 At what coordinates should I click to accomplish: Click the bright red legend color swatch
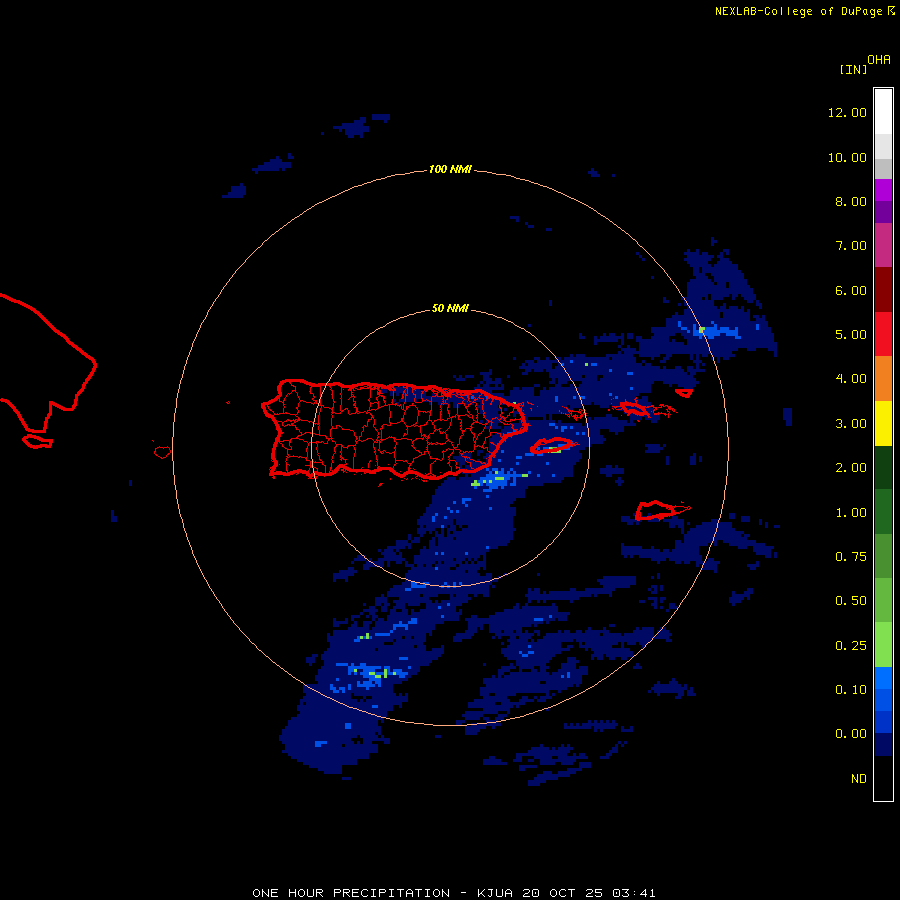883,334
